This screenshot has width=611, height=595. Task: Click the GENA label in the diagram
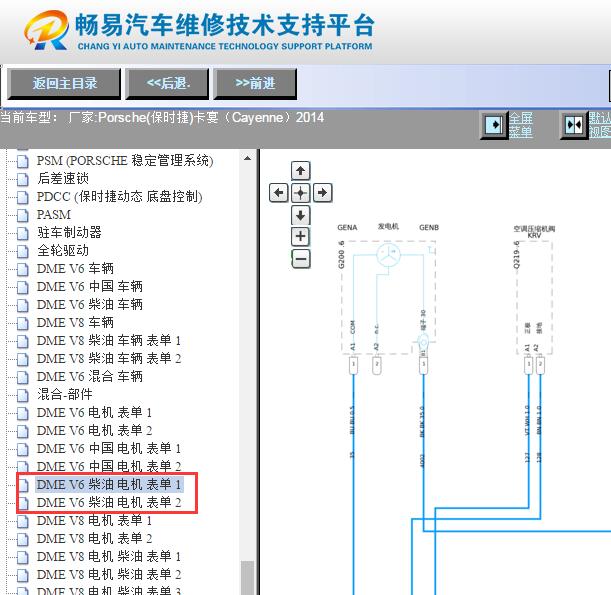[347, 228]
